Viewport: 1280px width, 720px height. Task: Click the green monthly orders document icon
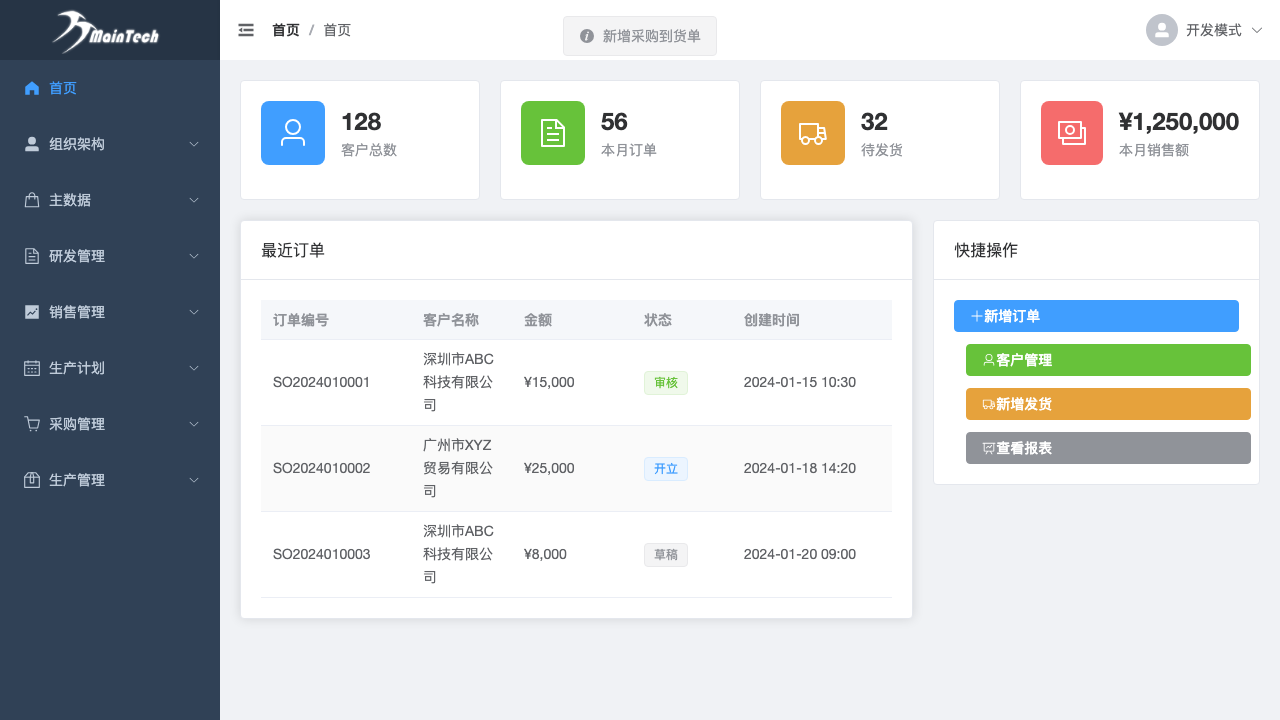click(553, 133)
